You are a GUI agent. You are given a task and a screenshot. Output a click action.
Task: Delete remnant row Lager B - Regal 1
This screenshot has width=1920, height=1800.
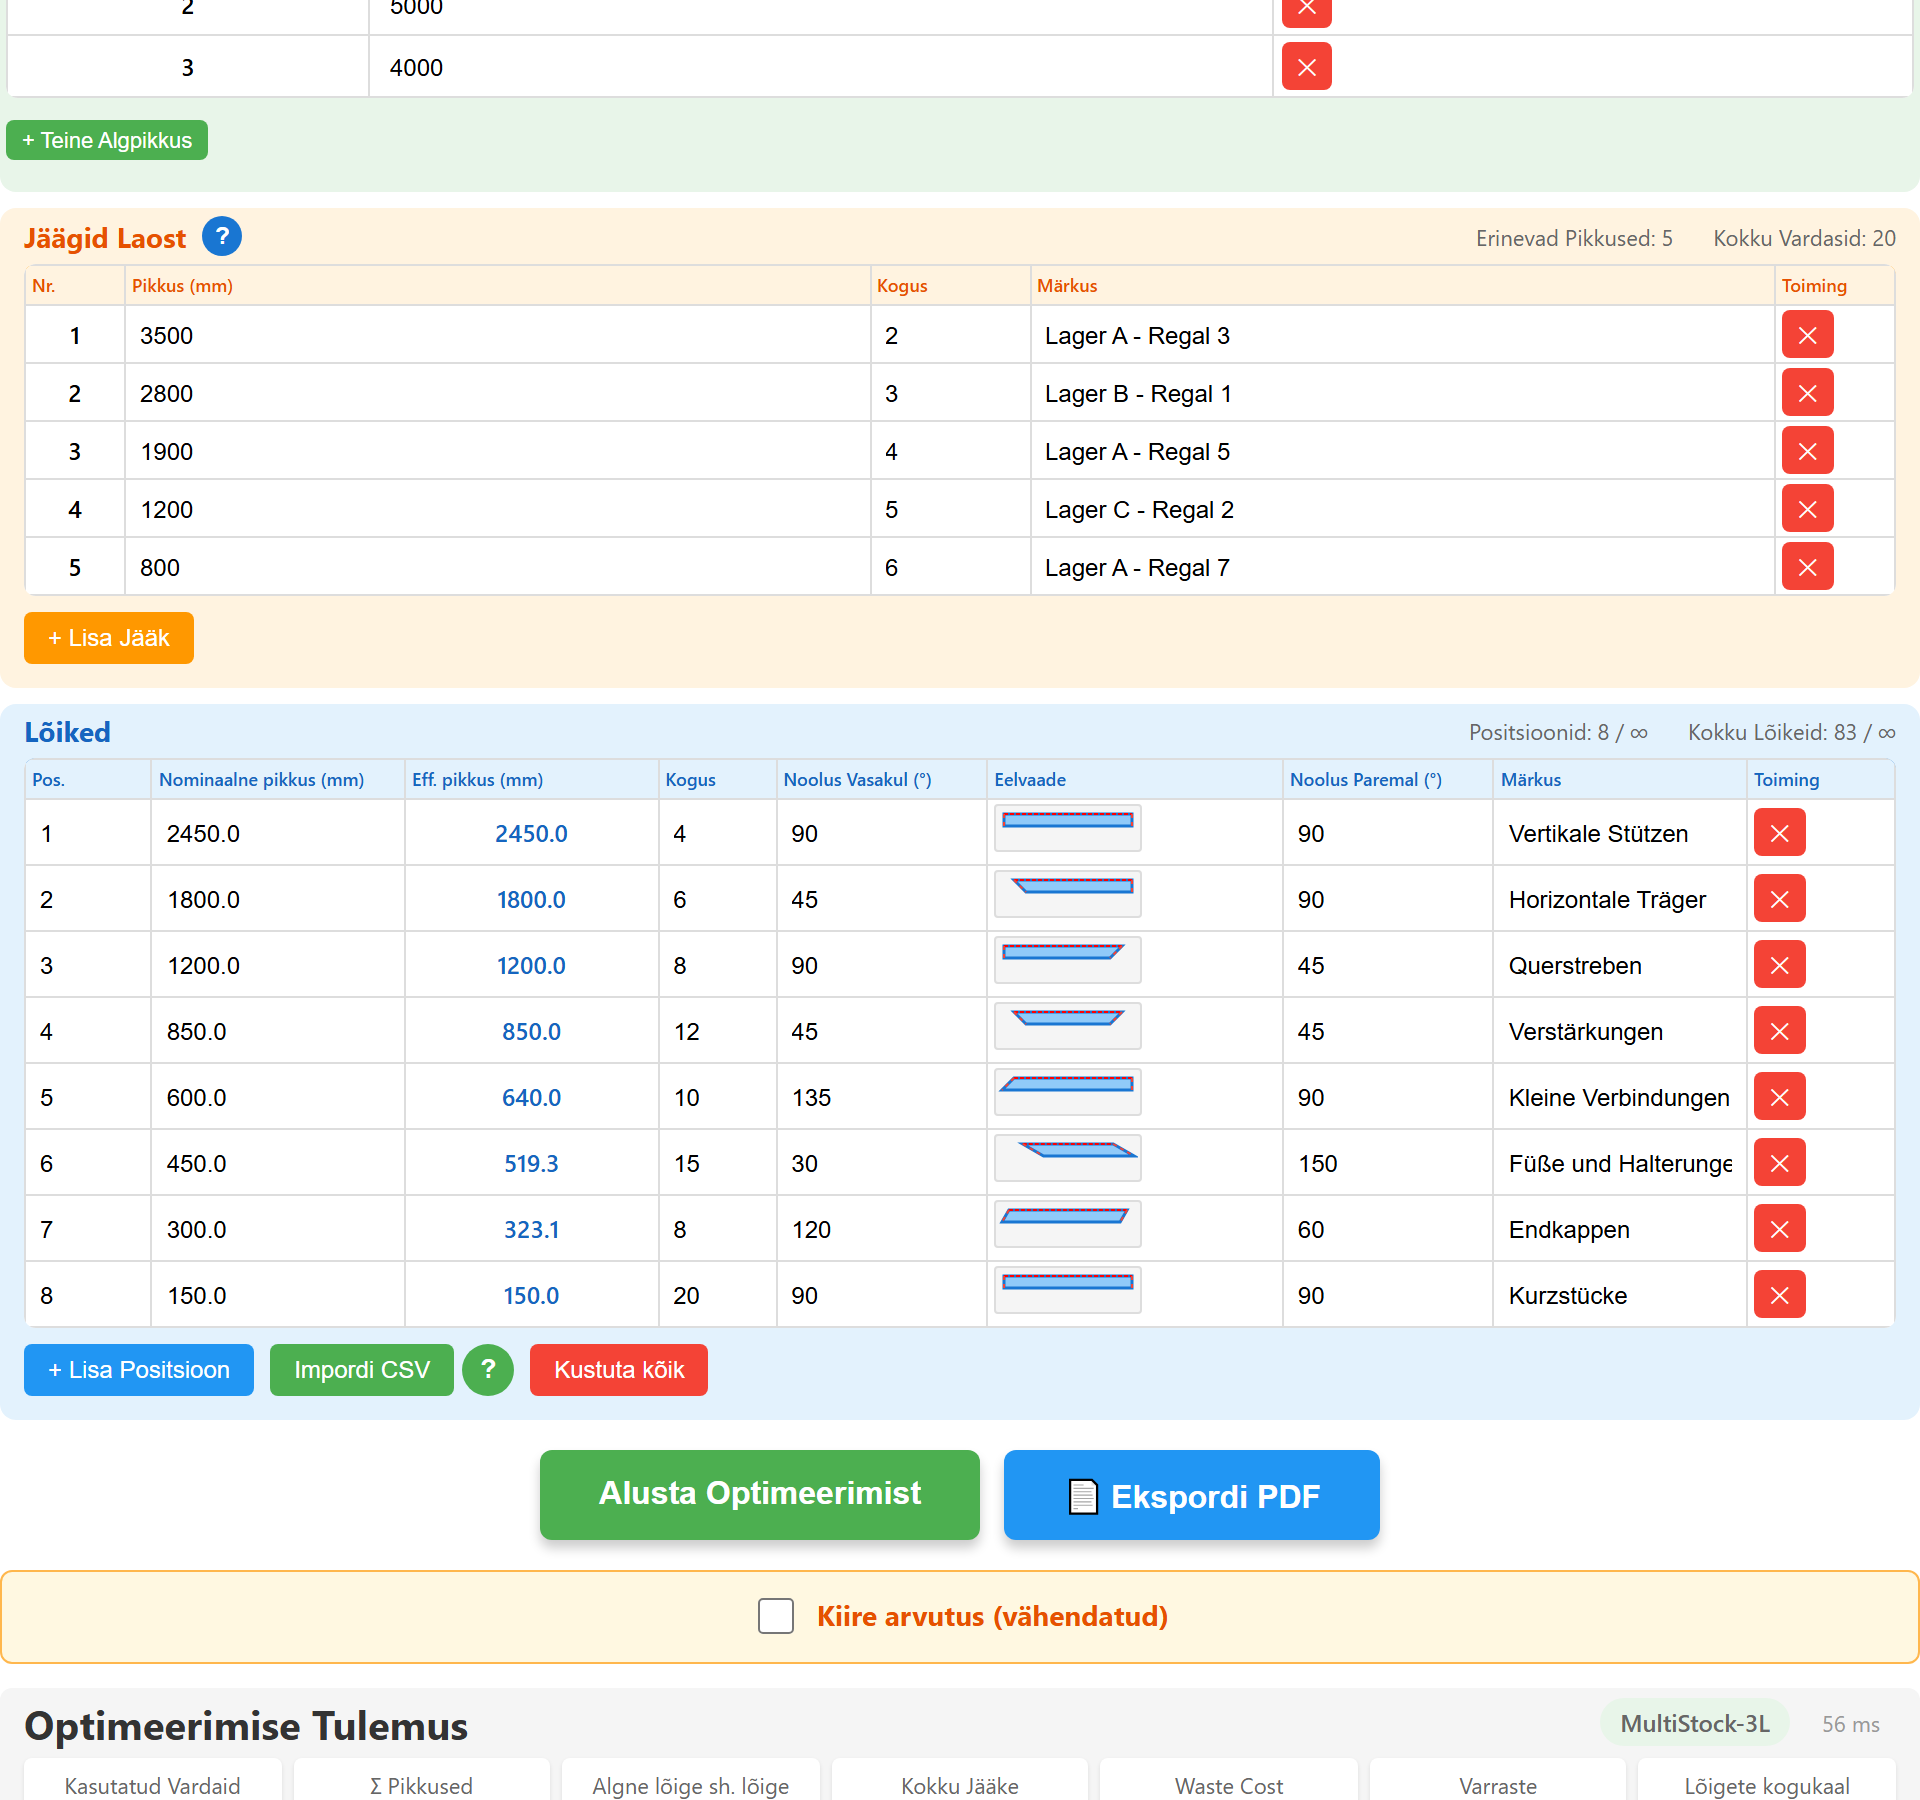[1807, 393]
